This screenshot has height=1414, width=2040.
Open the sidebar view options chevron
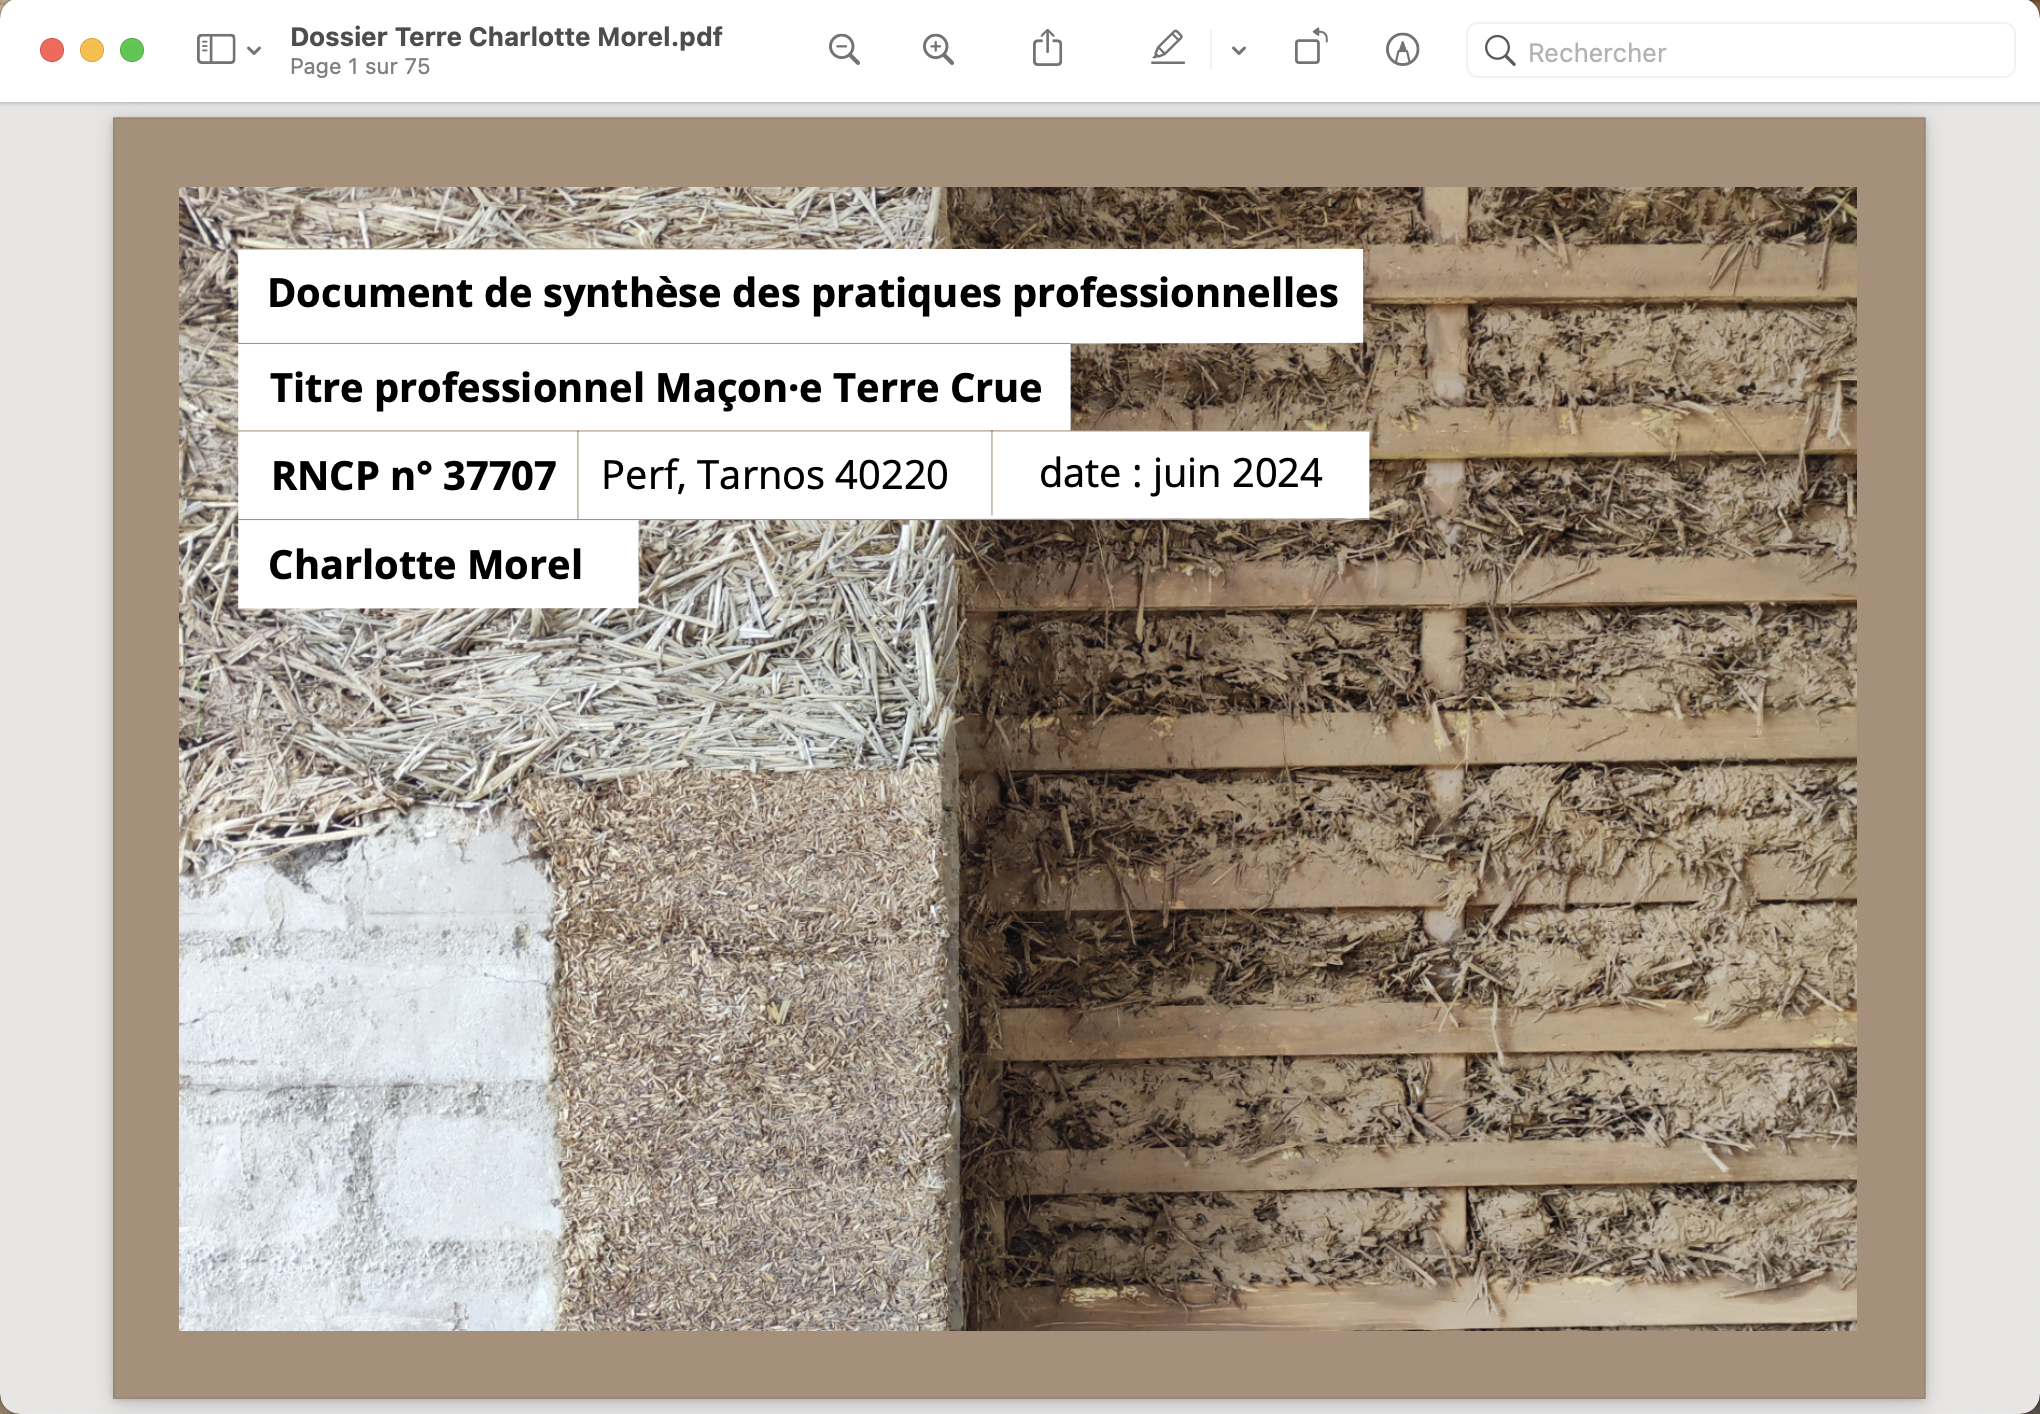[x=254, y=50]
